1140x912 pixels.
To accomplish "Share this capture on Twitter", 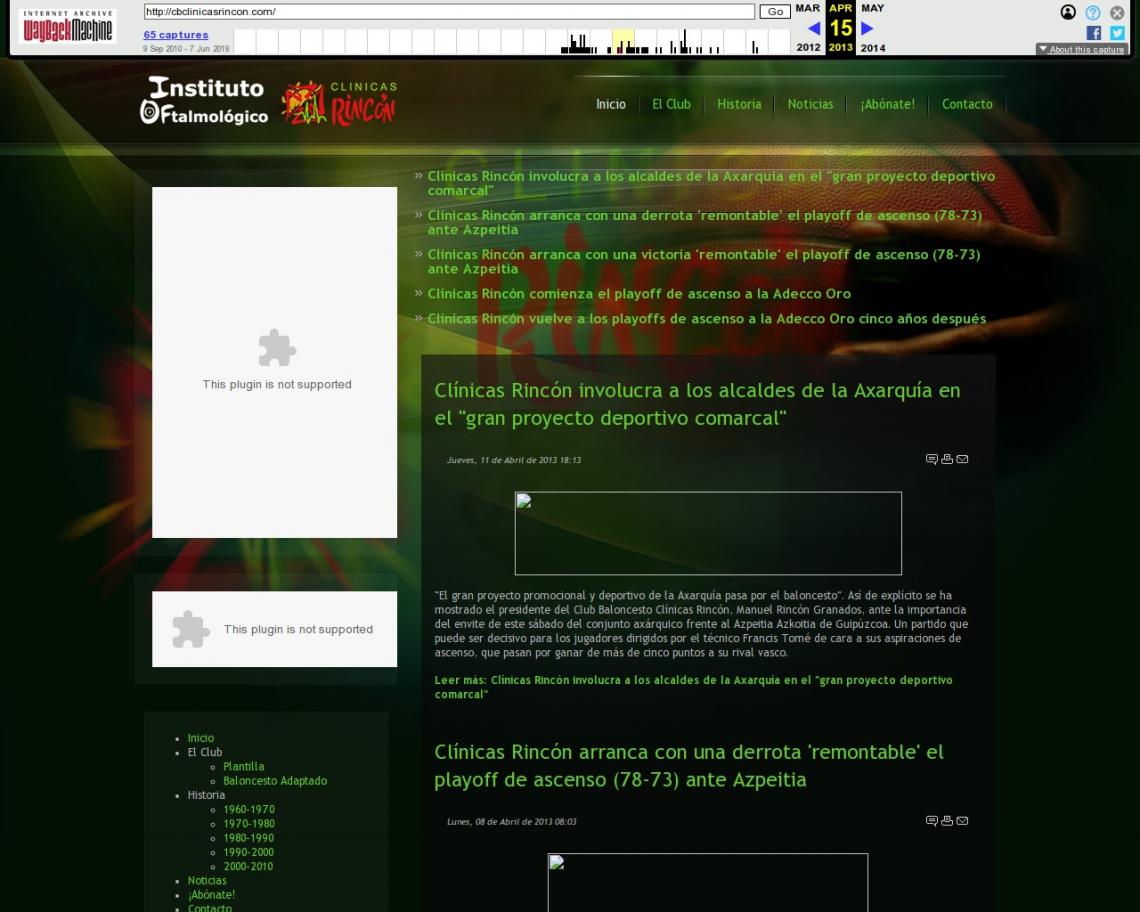I will [x=1117, y=33].
